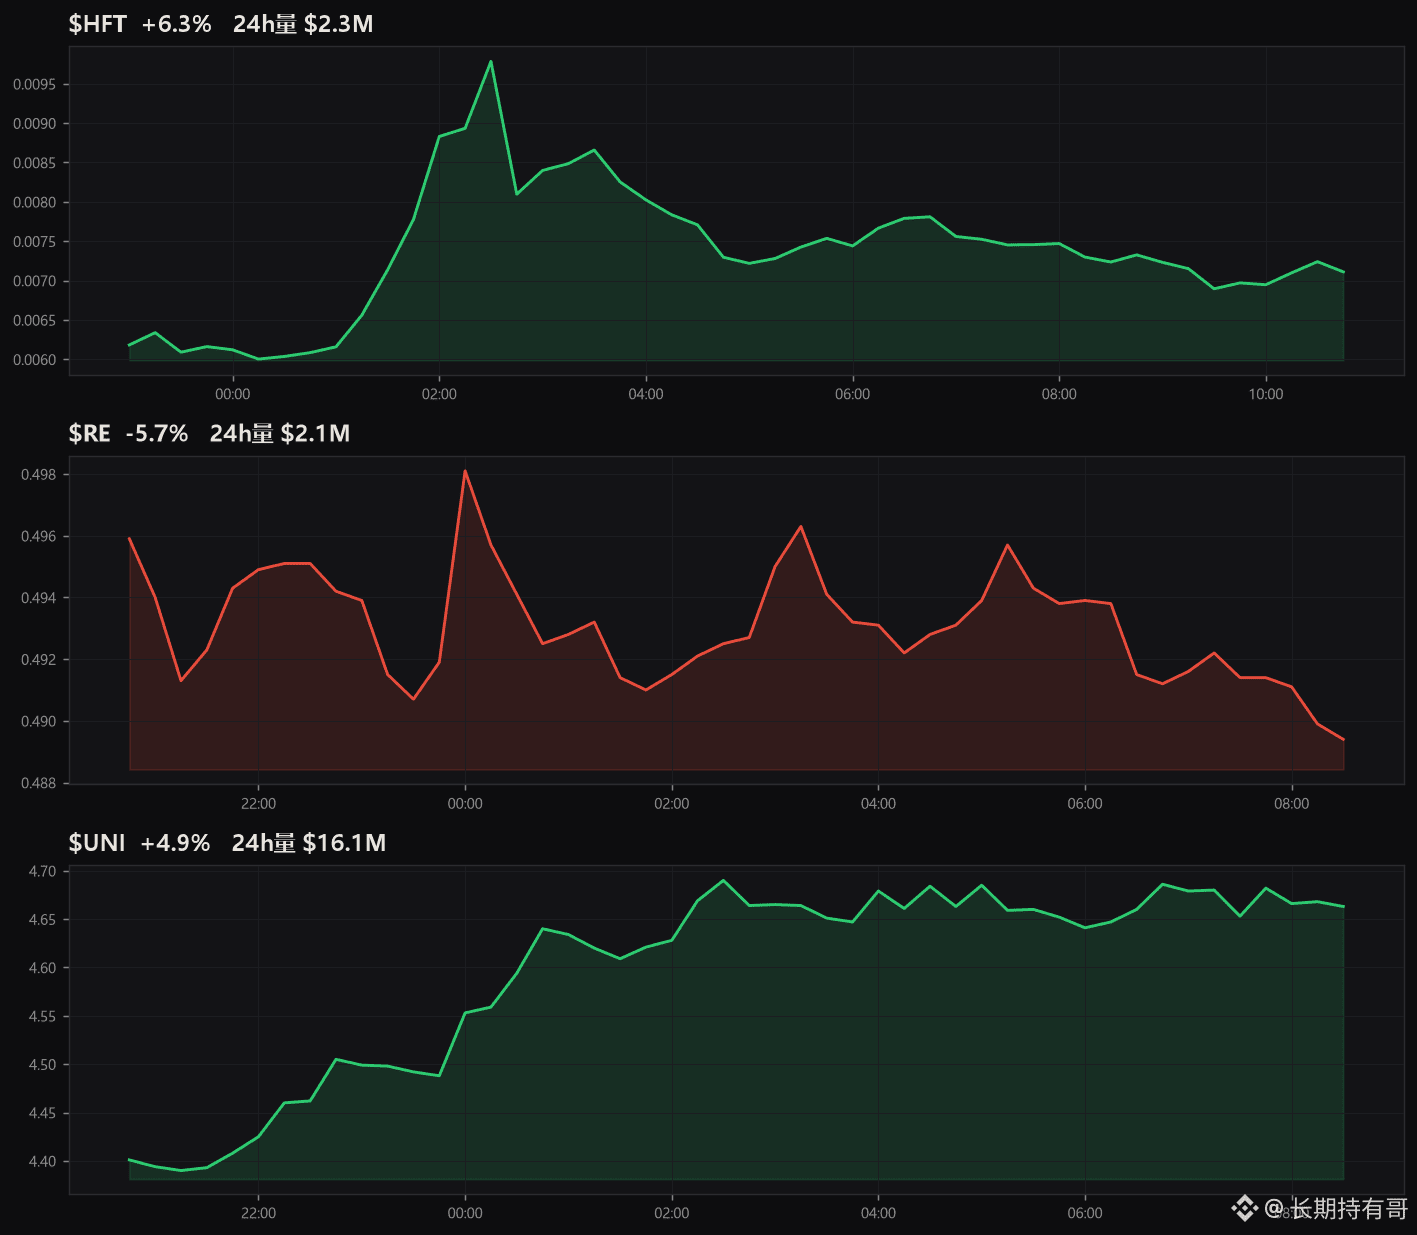Click the 22:00 time label on $RE chart
This screenshot has height=1235, width=1417.
point(259,804)
